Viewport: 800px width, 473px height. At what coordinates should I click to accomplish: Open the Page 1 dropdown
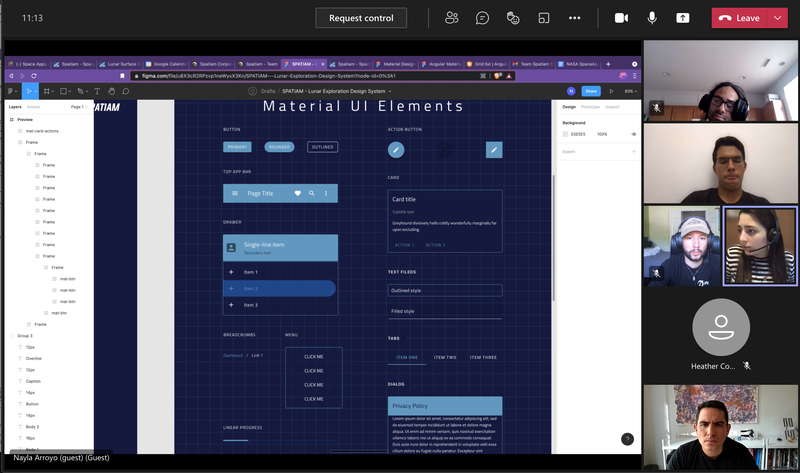click(78, 106)
